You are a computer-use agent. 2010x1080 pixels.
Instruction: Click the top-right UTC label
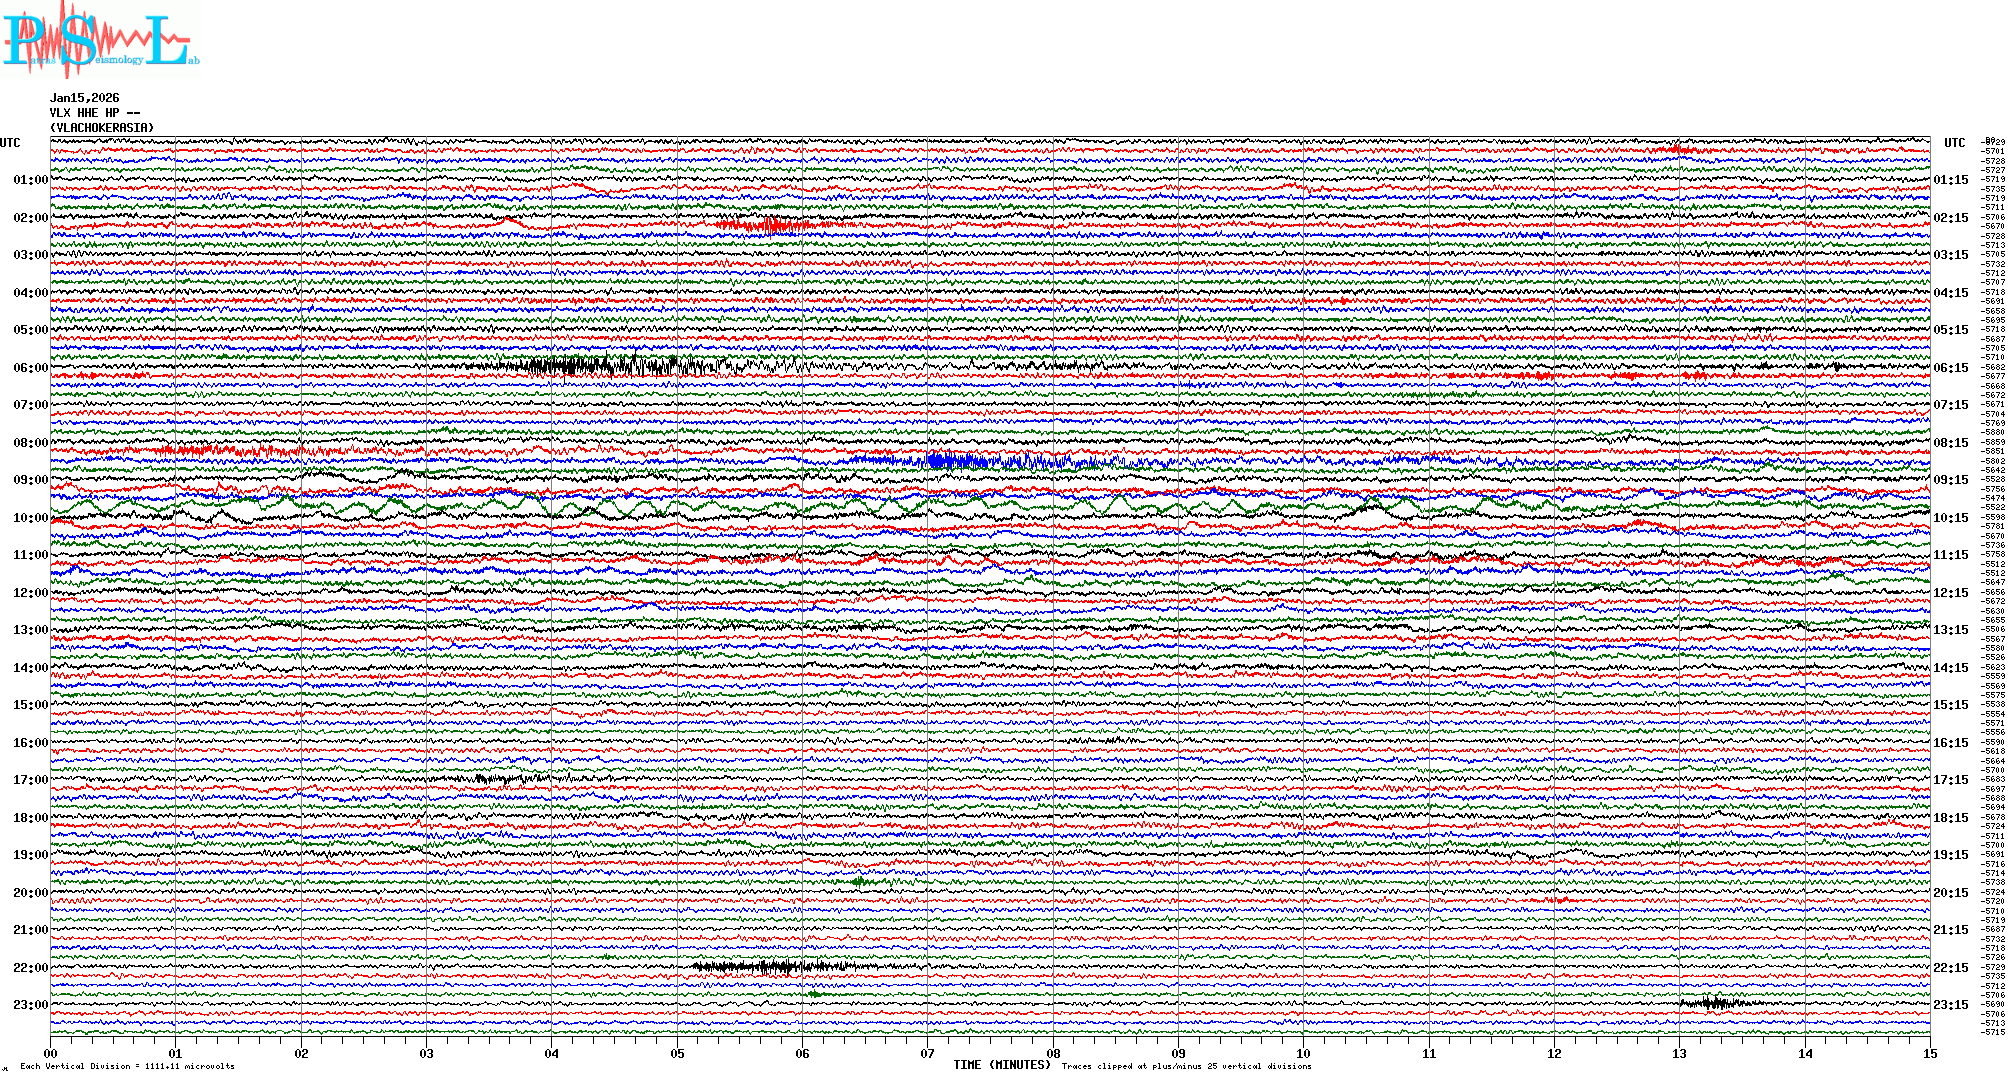coord(1954,143)
